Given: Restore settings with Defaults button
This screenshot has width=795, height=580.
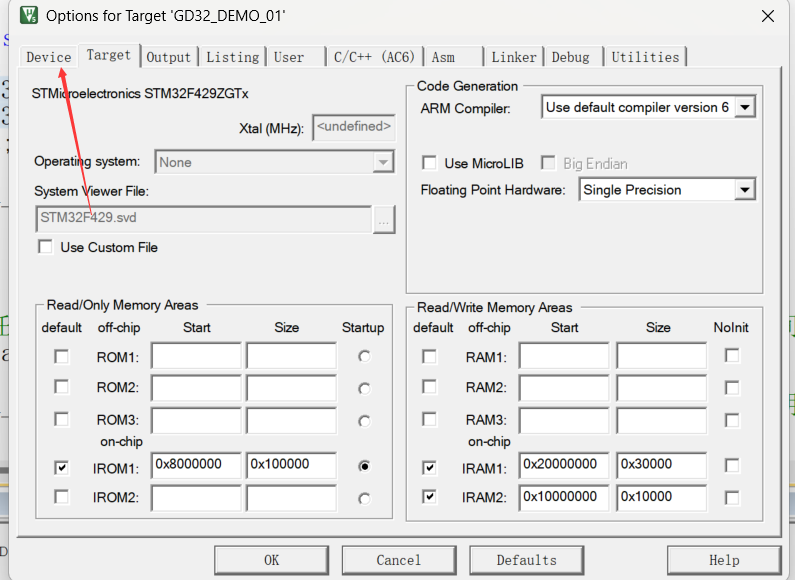Looking at the screenshot, I should point(526,560).
